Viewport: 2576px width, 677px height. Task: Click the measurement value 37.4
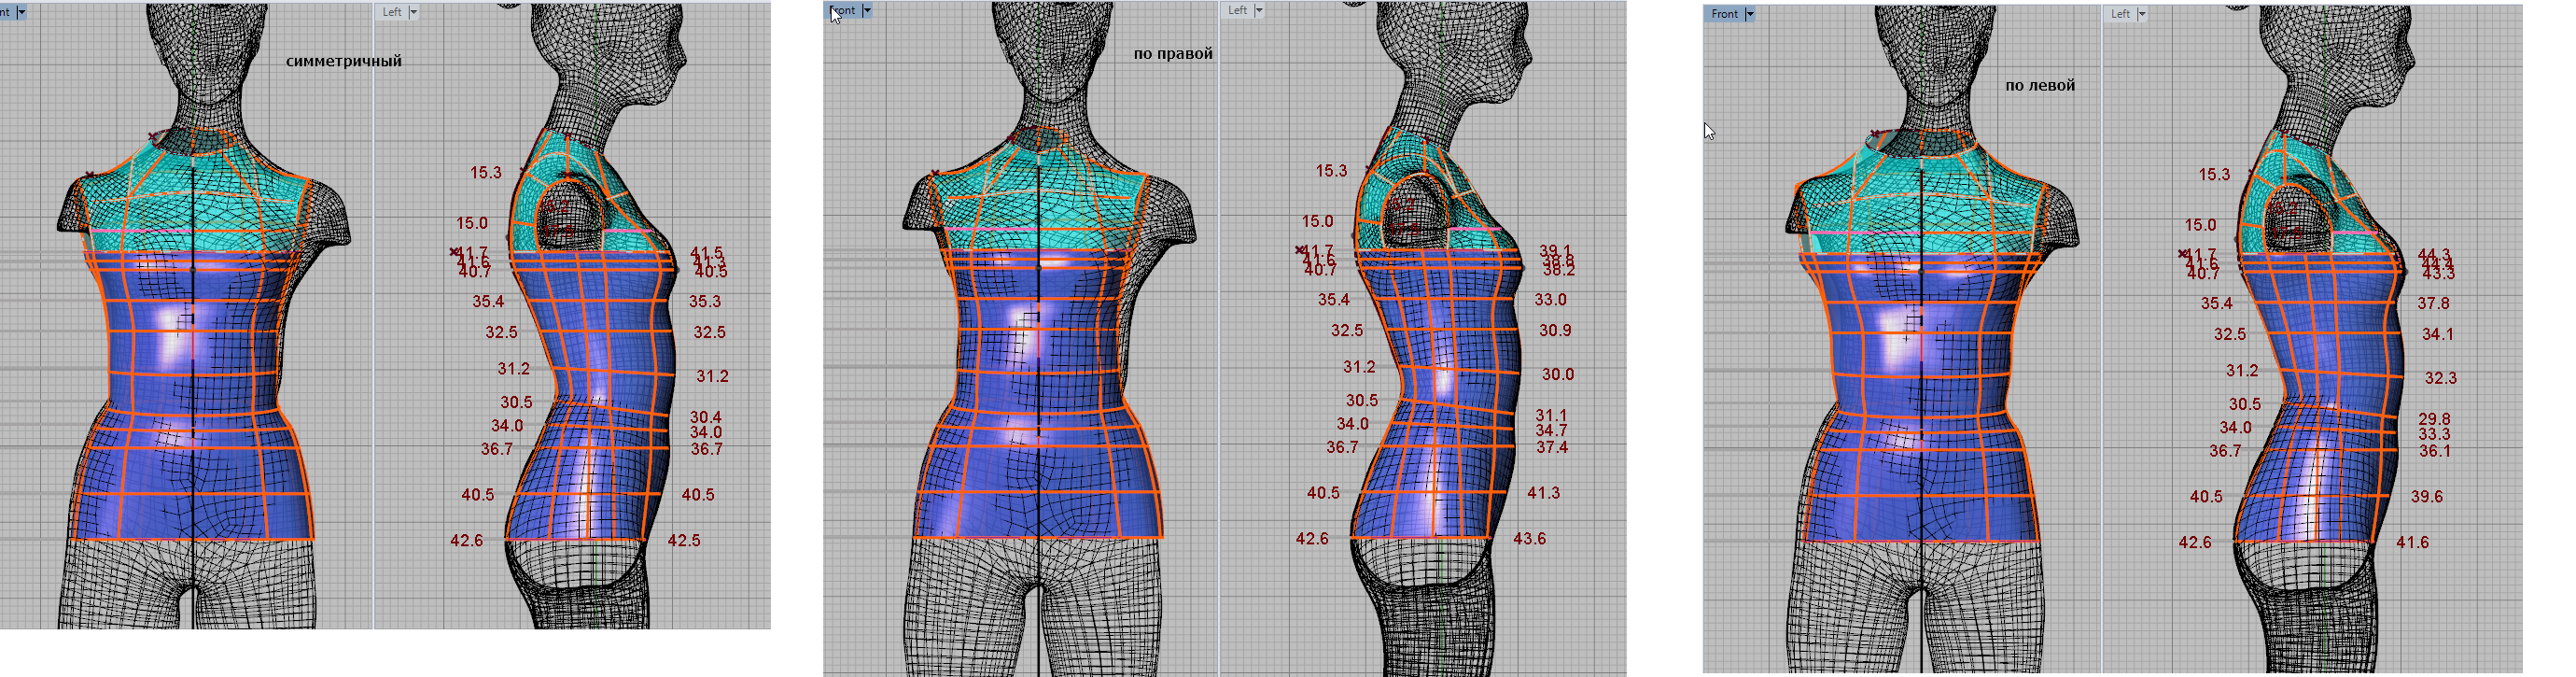(1552, 447)
